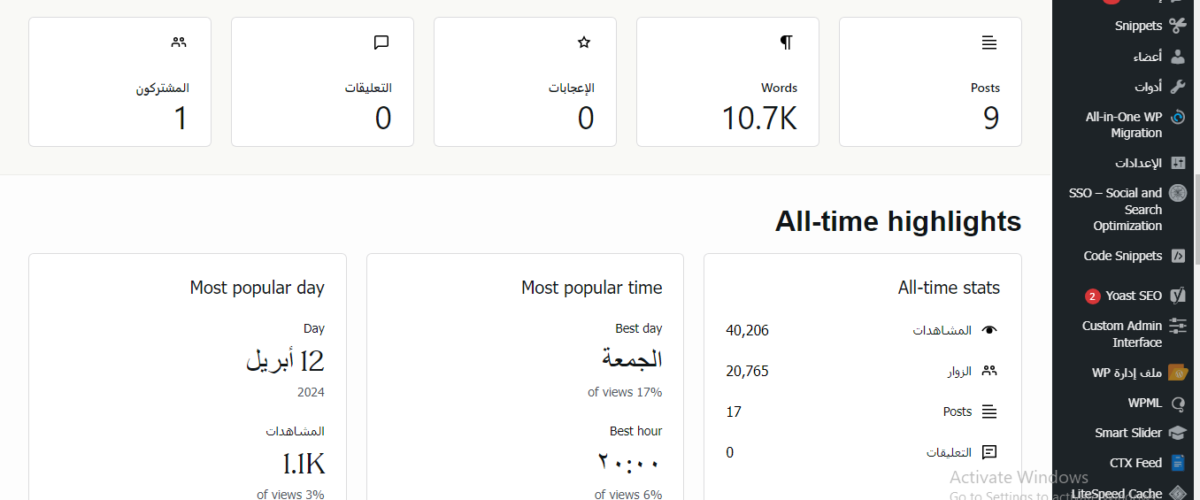Click the Yoast SEO notification badge 2
The height and width of the screenshot is (500, 1200).
(x=1092, y=296)
